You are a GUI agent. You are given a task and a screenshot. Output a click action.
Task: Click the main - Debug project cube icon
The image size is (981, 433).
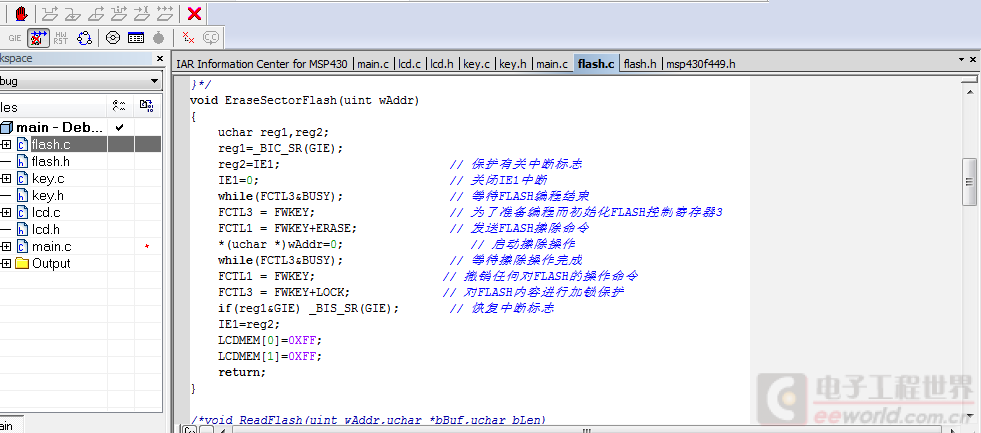6,128
